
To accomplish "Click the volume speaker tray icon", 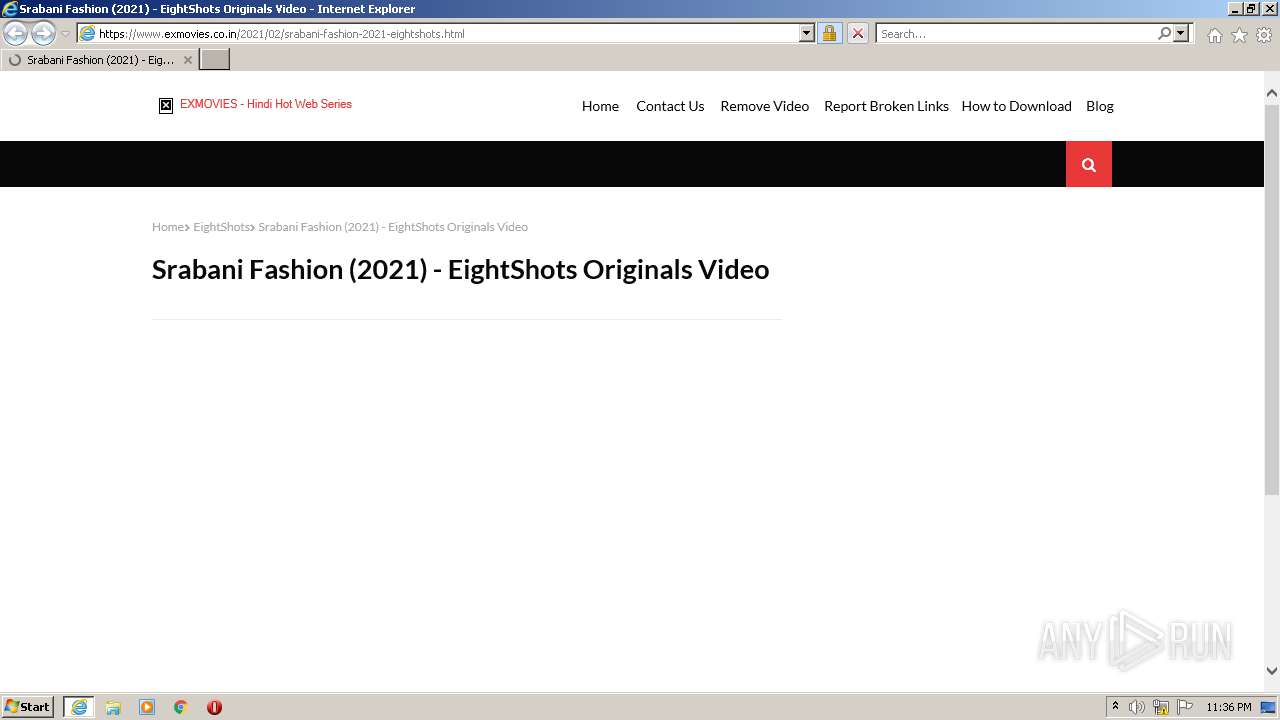I will [x=1136, y=707].
